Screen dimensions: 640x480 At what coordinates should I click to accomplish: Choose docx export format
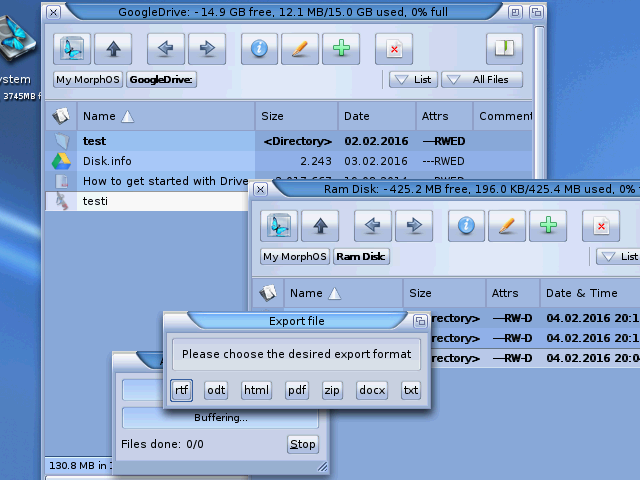pyautogui.click(x=372, y=390)
